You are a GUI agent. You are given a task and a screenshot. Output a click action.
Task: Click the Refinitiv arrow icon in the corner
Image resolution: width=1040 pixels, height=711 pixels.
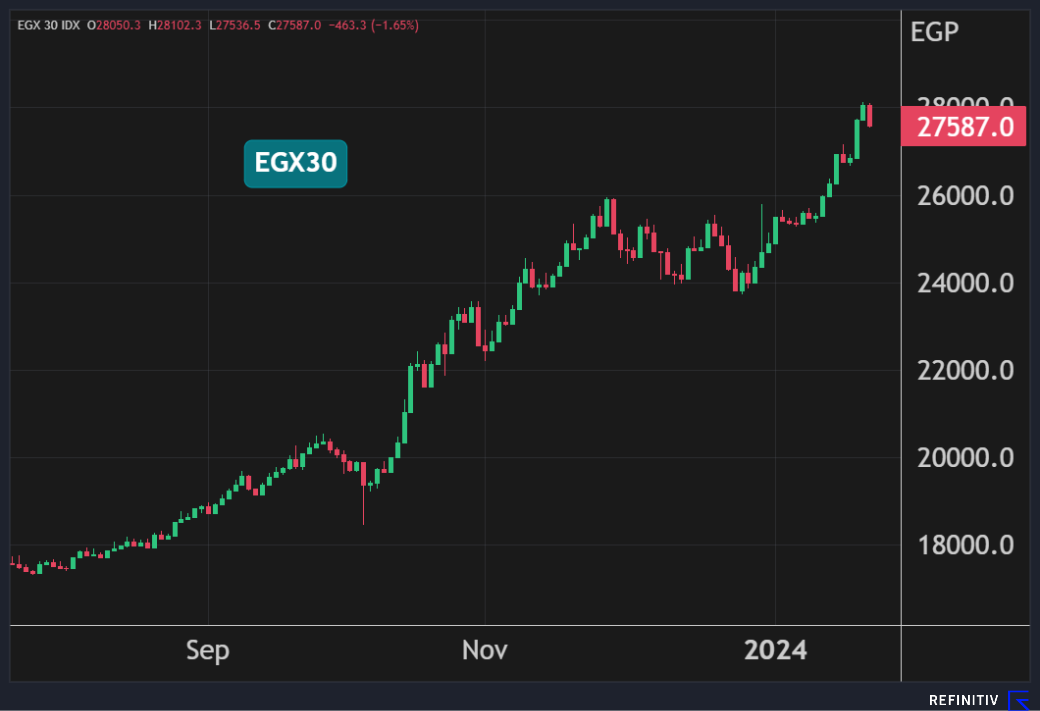coord(1018,700)
